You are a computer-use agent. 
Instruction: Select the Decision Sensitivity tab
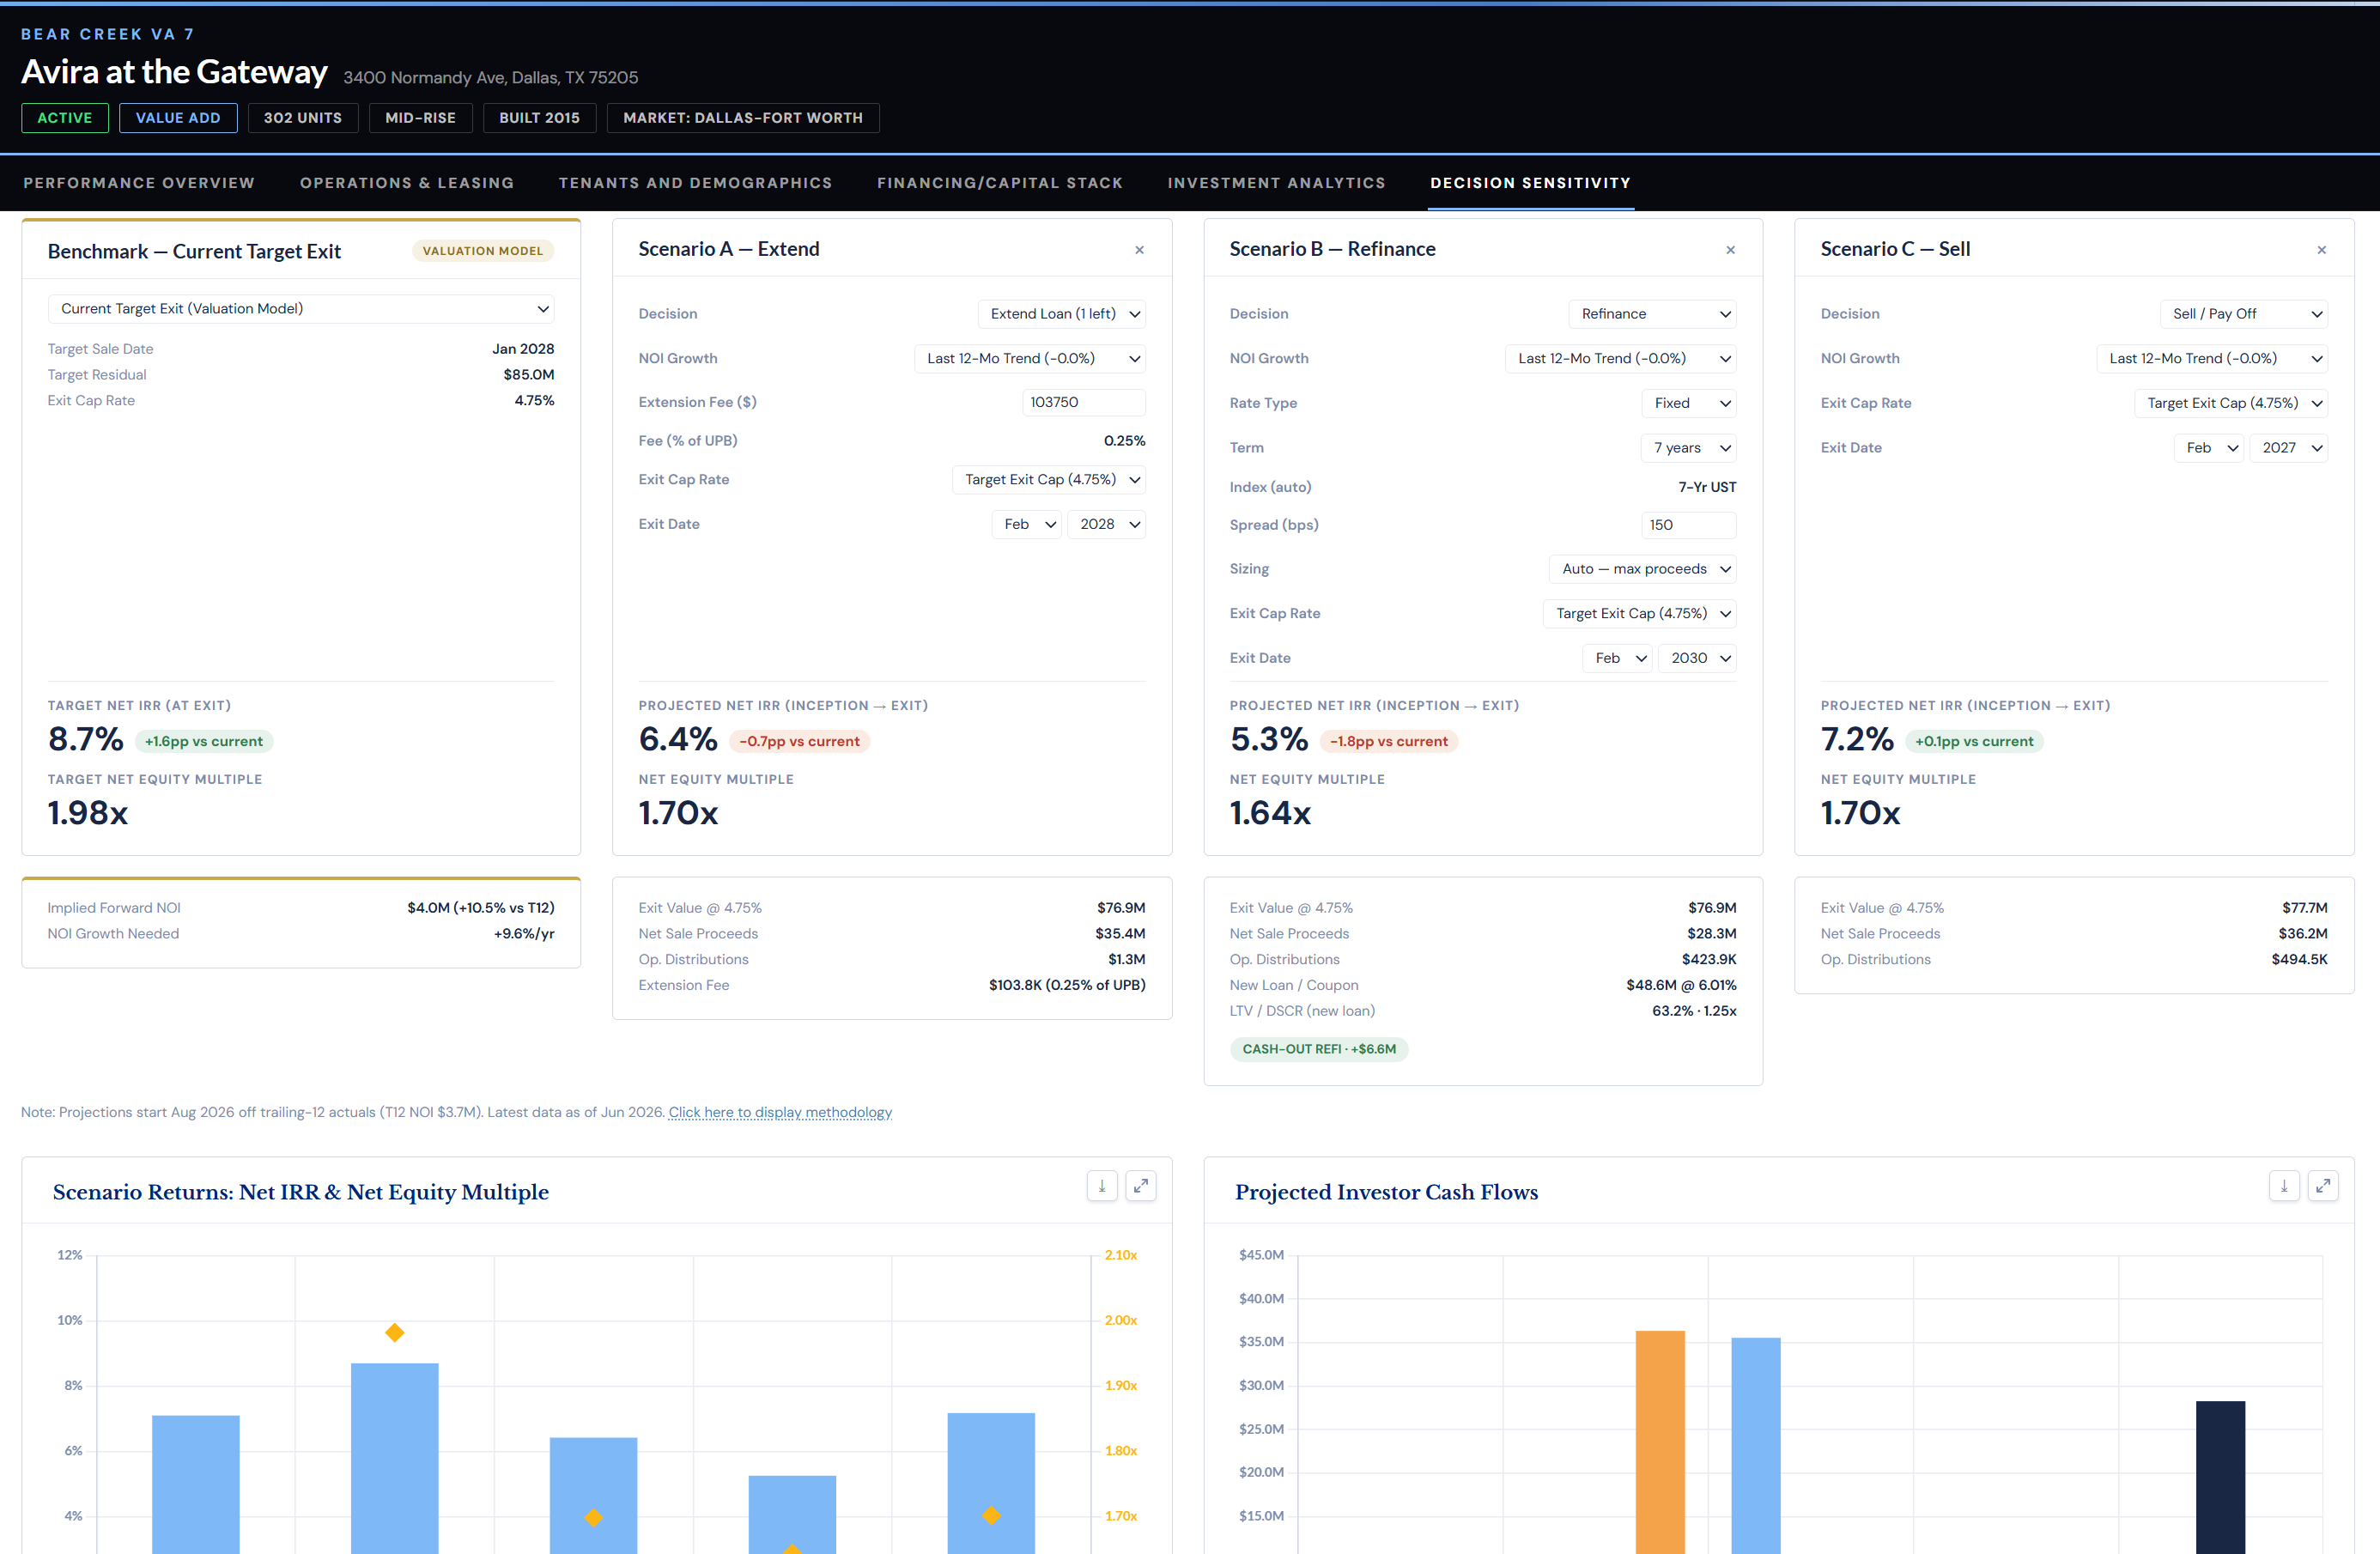pyautogui.click(x=1530, y=183)
